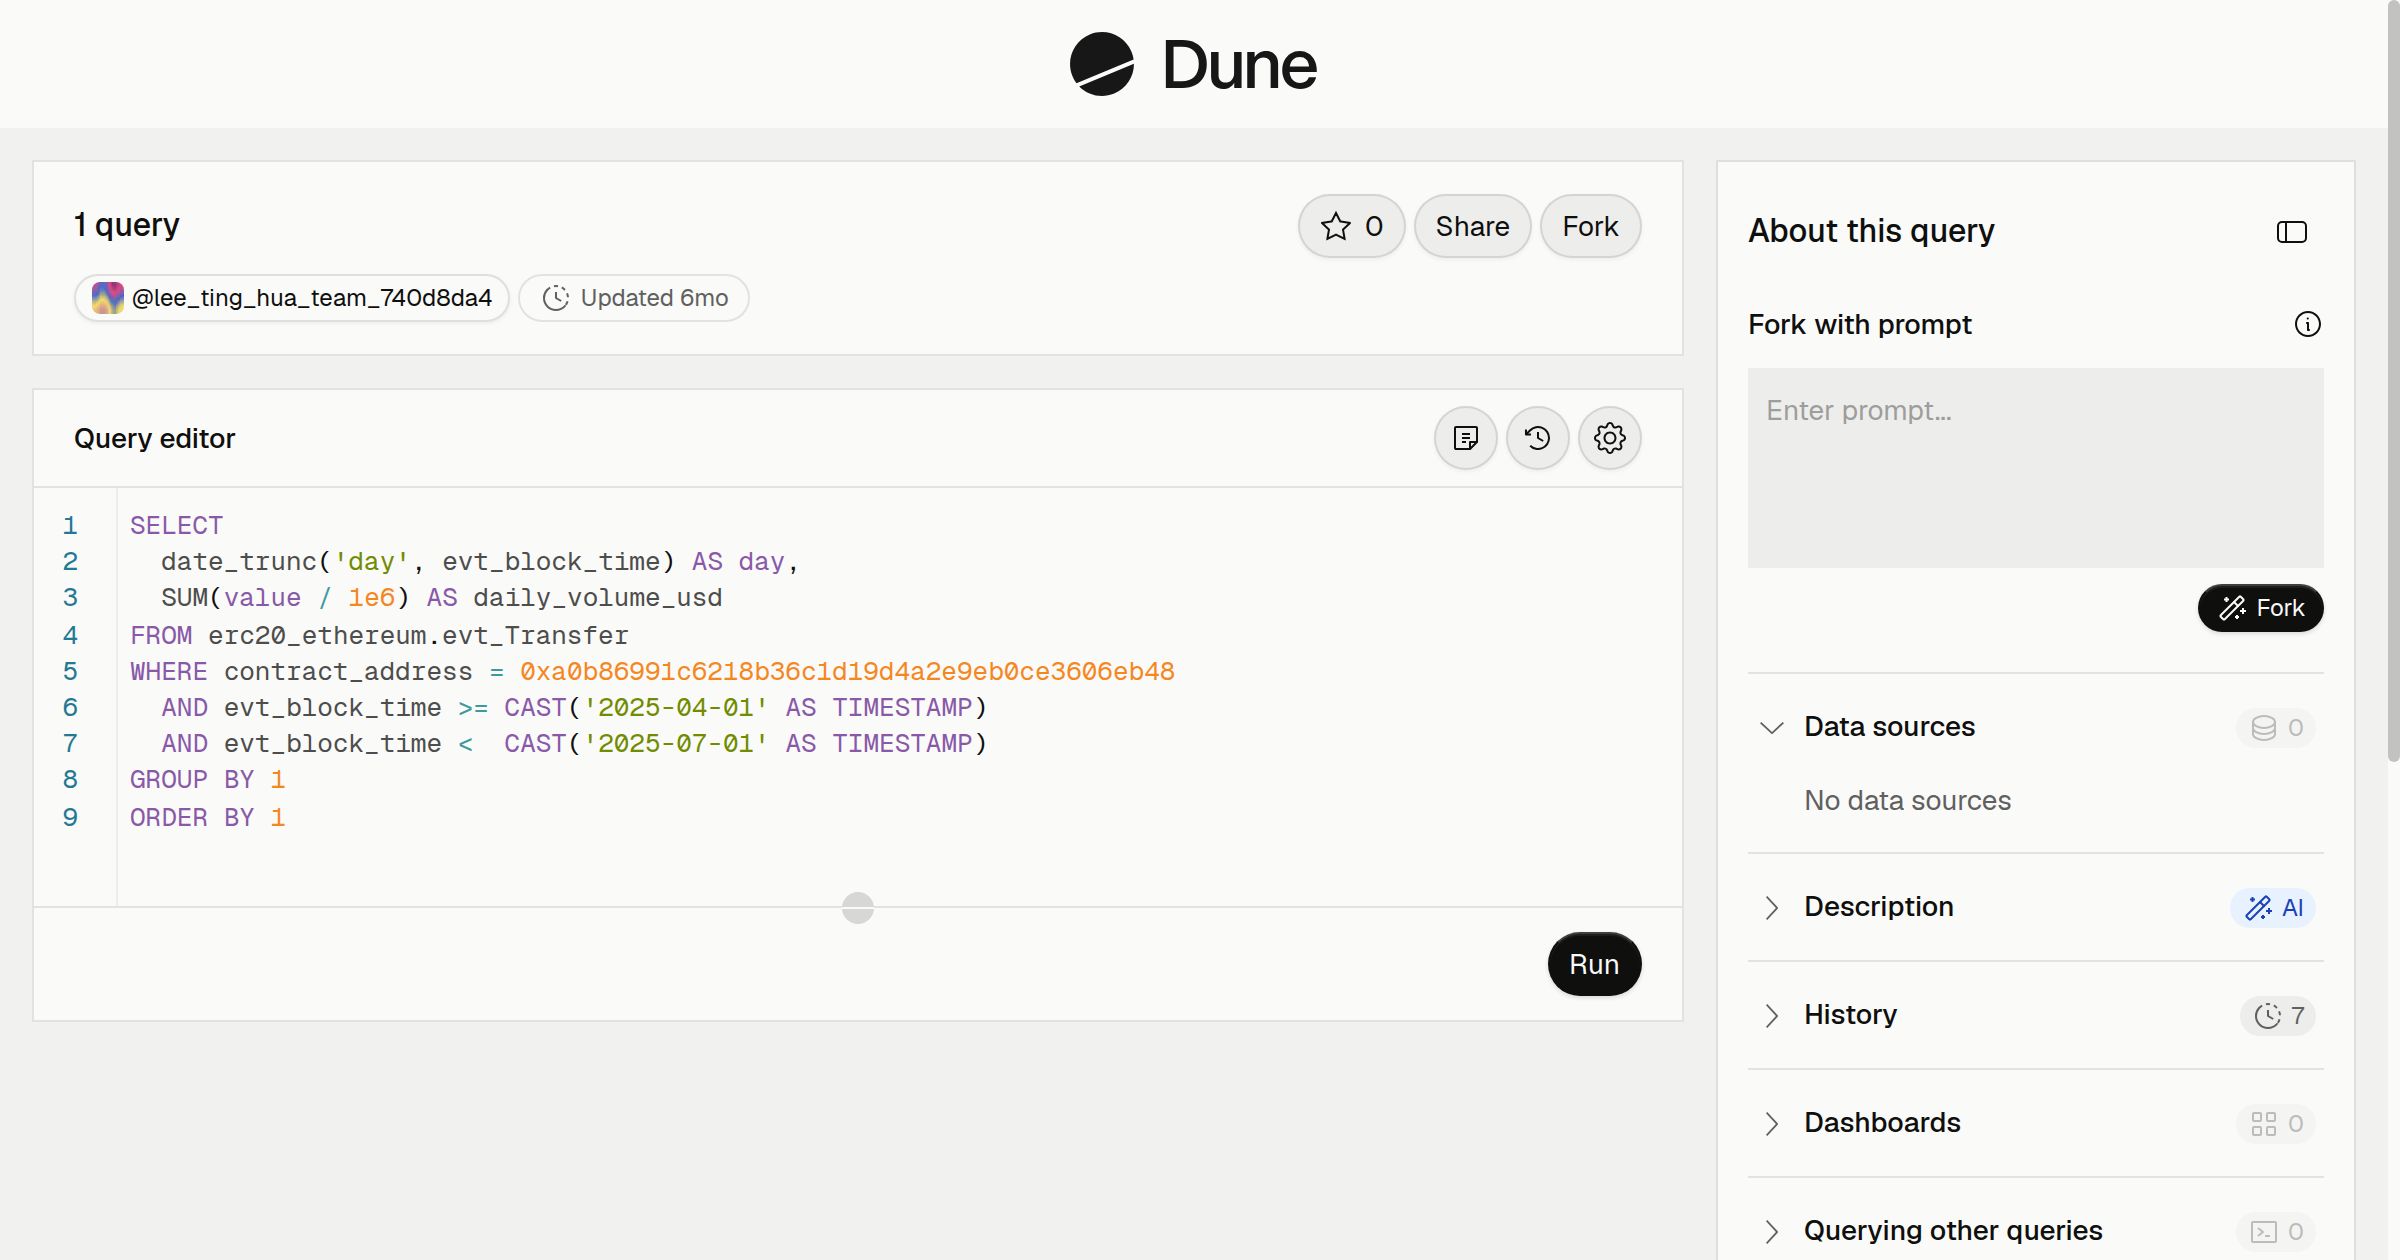
Task: Click GROUP BY on line 8
Action: (192, 780)
